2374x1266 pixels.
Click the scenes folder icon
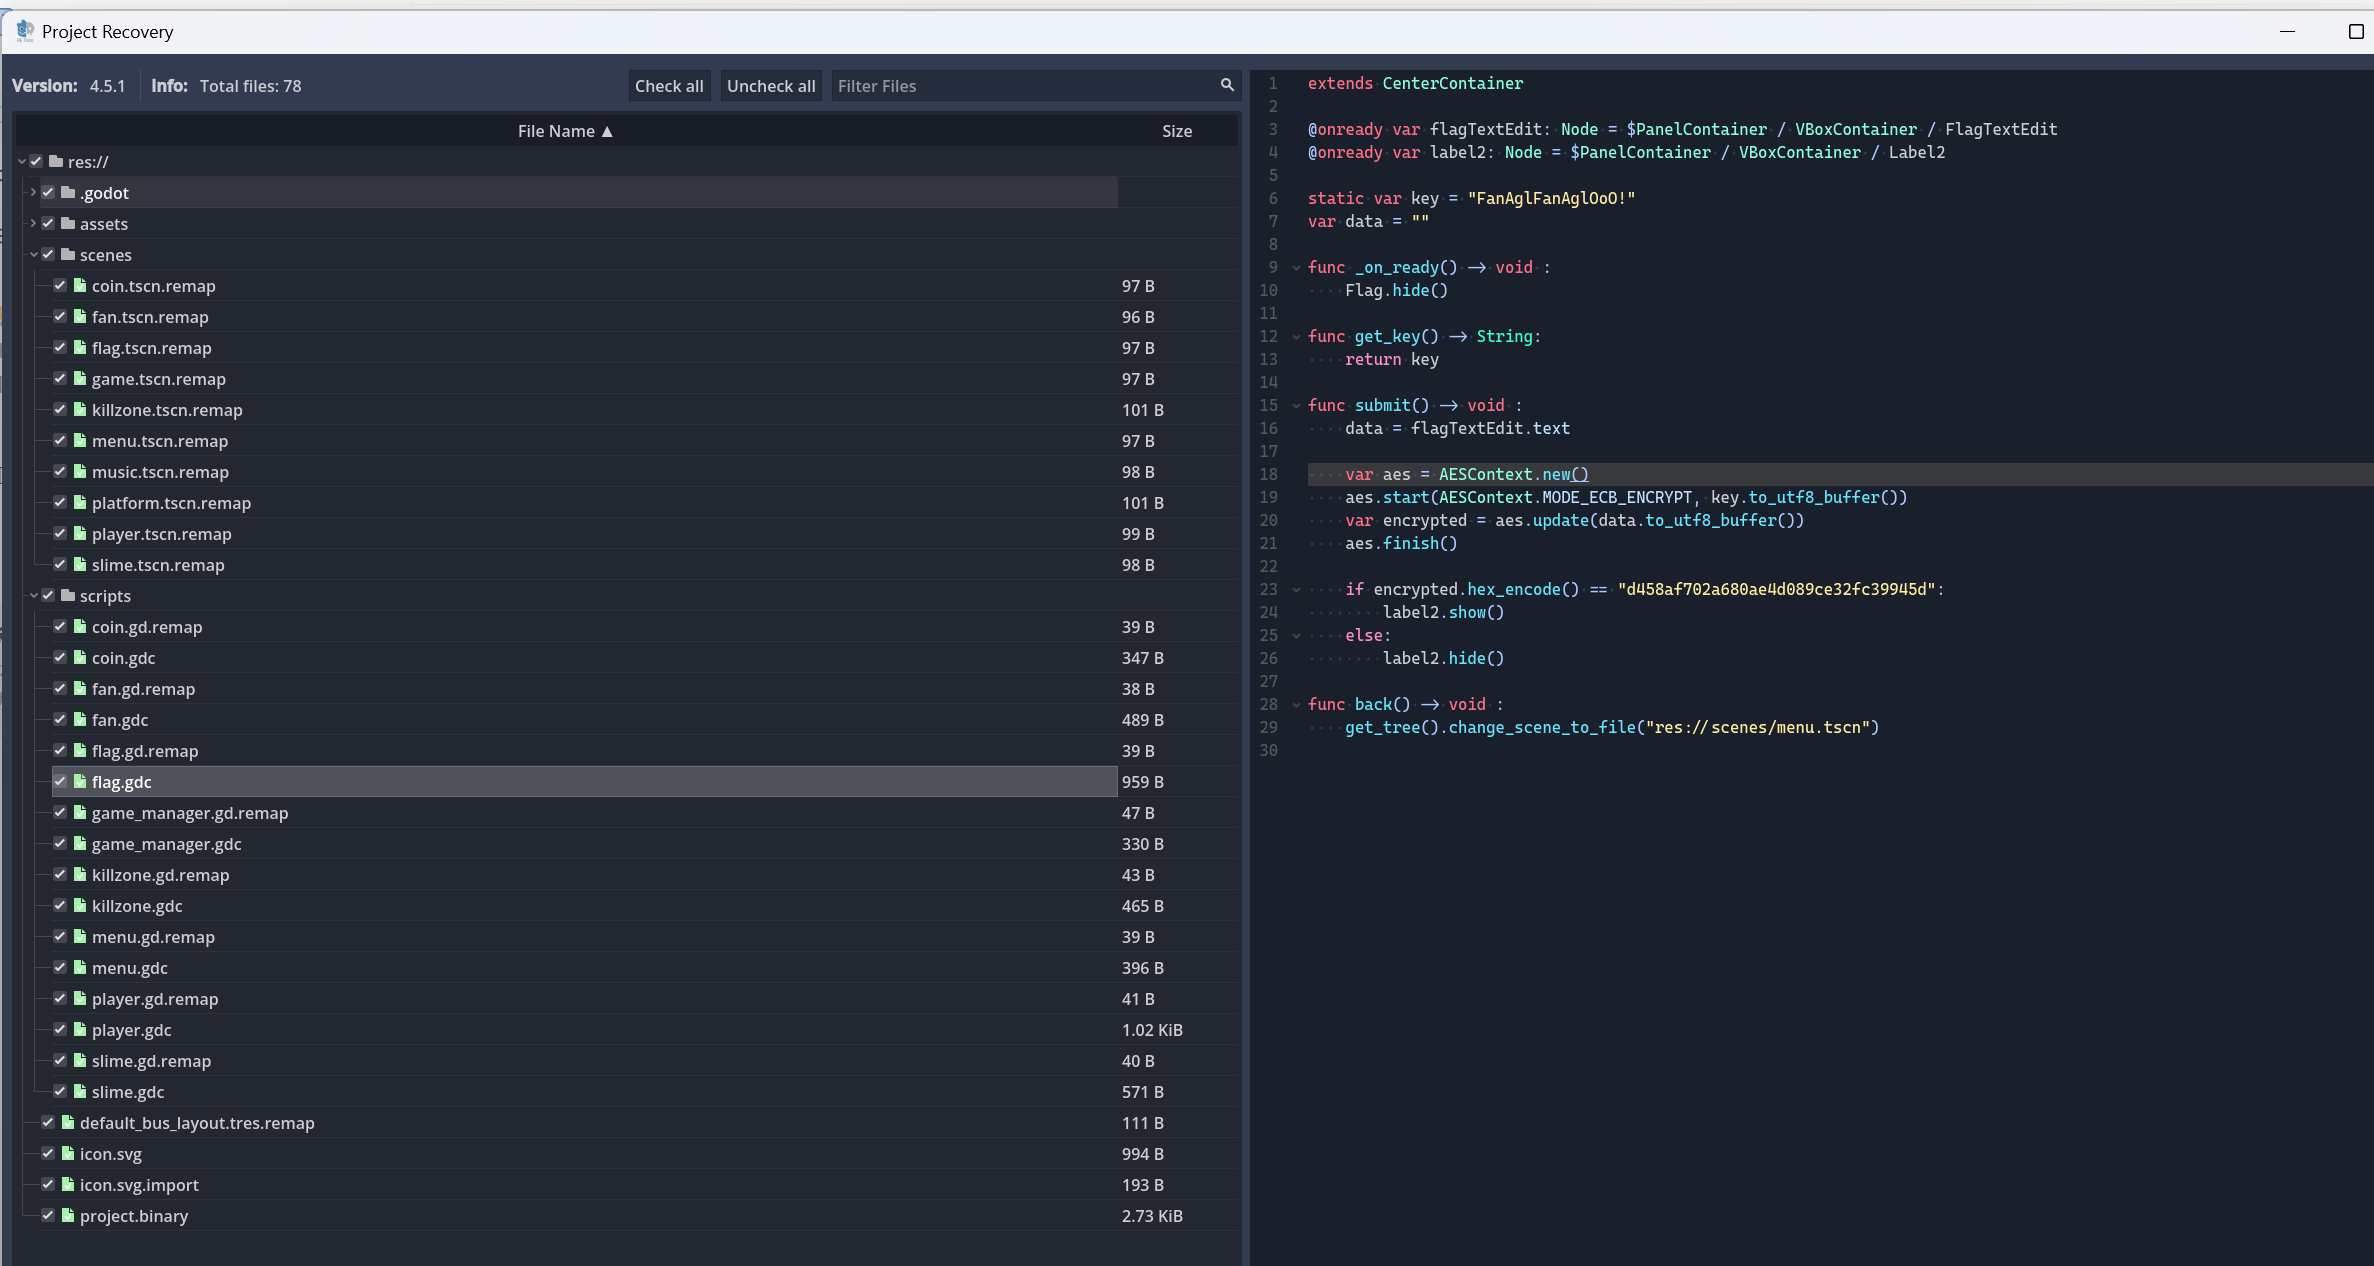pos(68,254)
